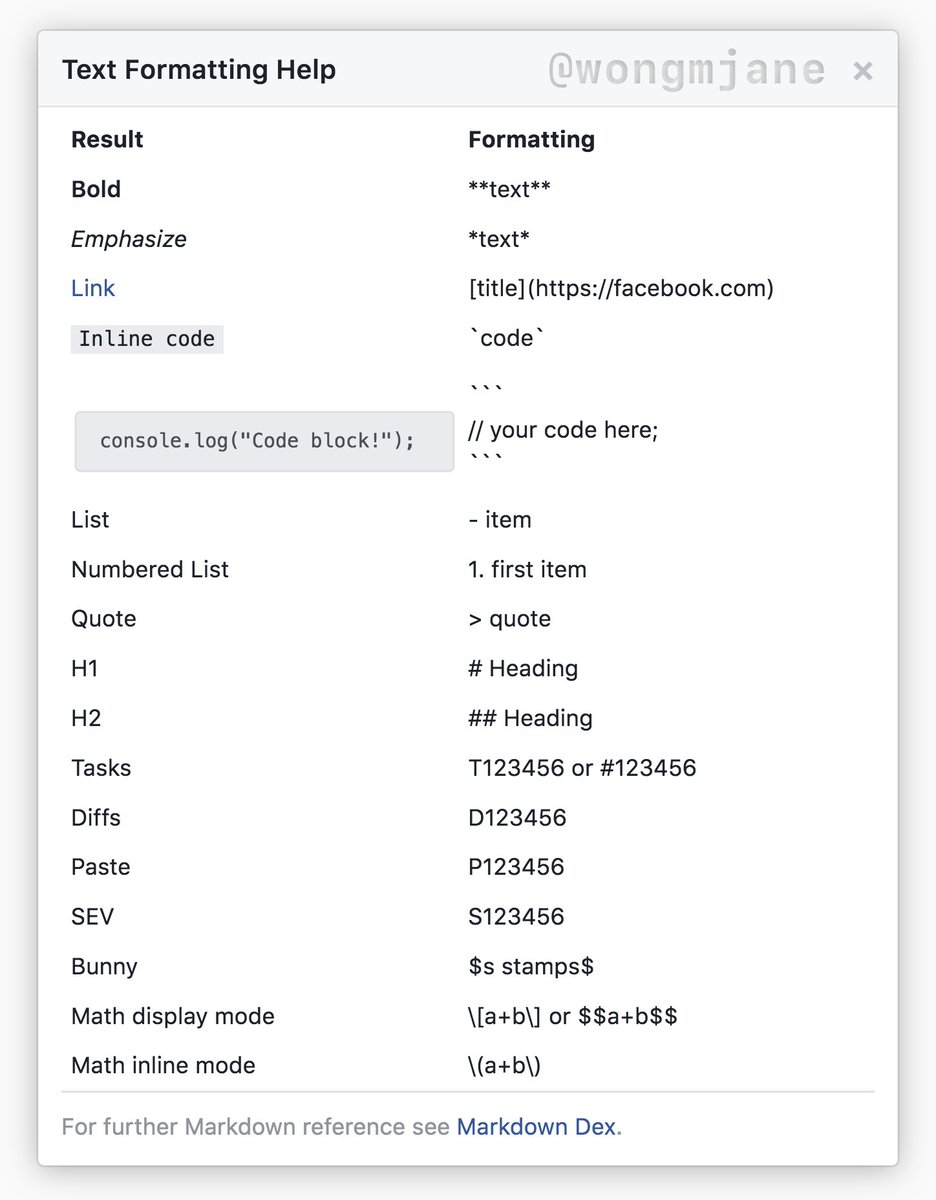This screenshot has width=936, height=1200.
Task: Click the 'D123456' example
Action: click(517, 817)
